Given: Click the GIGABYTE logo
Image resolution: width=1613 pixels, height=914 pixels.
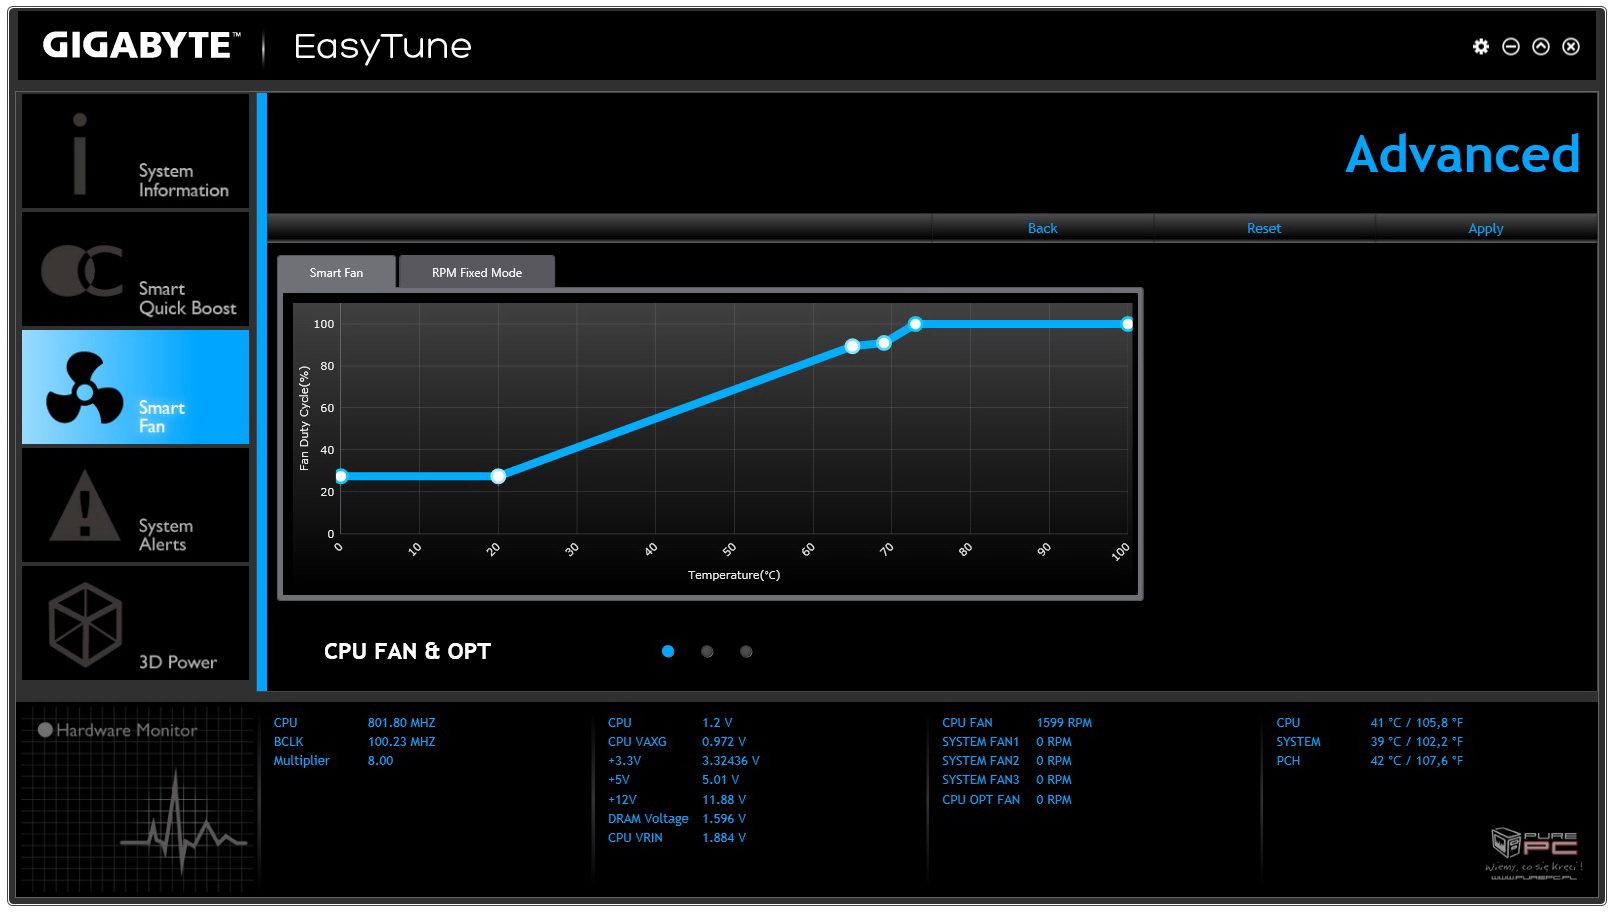Looking at the screenshot, I should click(x=141, y=45).
